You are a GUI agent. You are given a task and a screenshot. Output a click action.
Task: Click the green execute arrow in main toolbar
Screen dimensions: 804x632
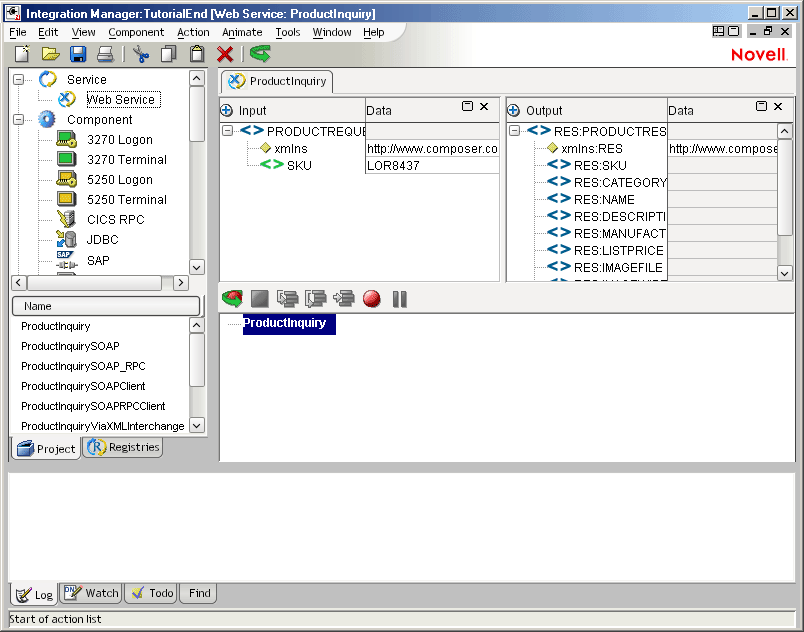coord(260,54)
